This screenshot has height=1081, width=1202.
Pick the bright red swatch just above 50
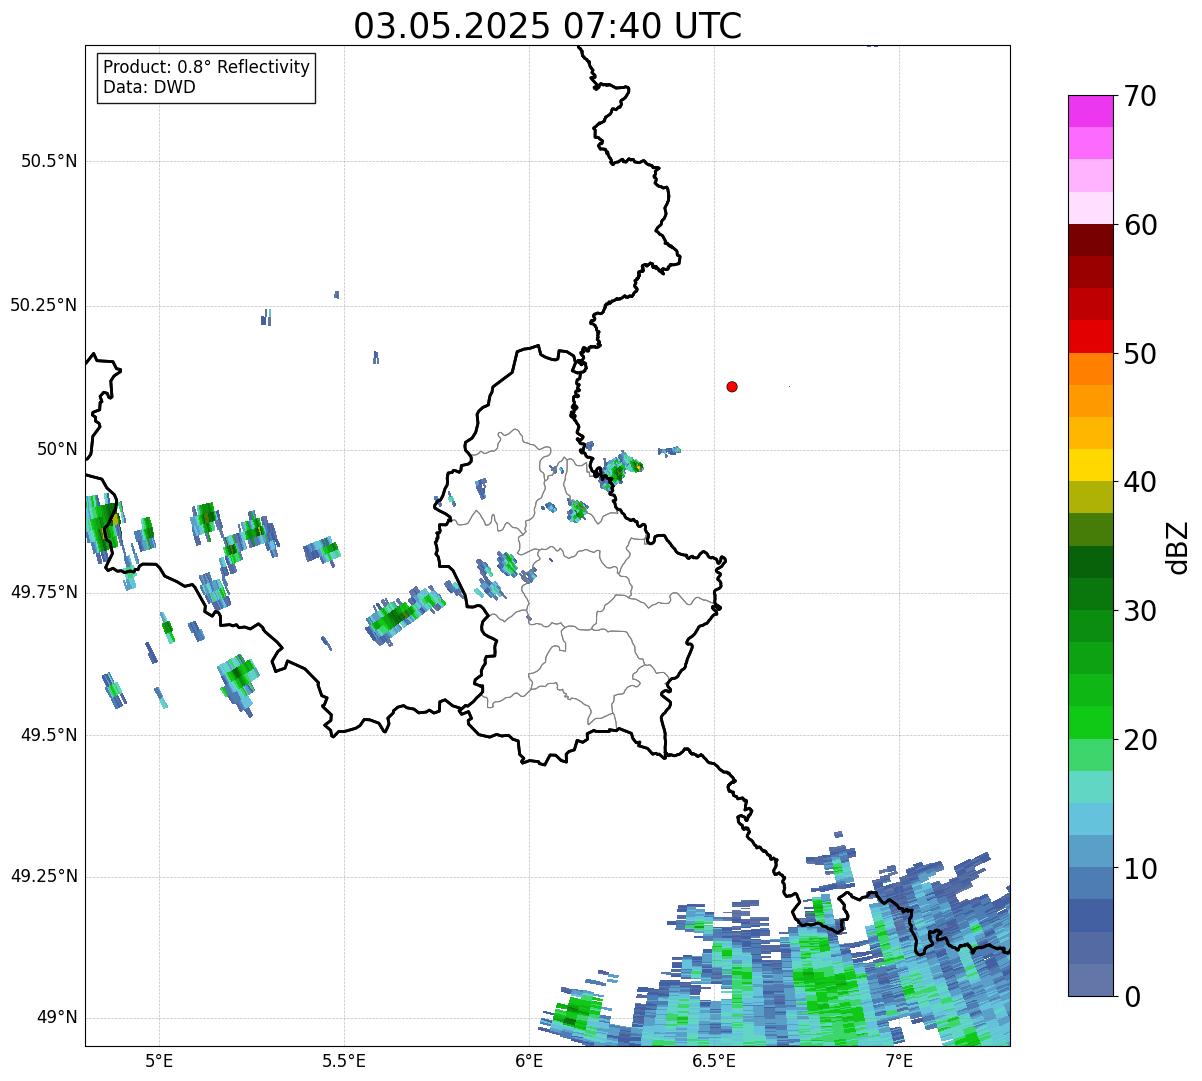[1090, 337]
